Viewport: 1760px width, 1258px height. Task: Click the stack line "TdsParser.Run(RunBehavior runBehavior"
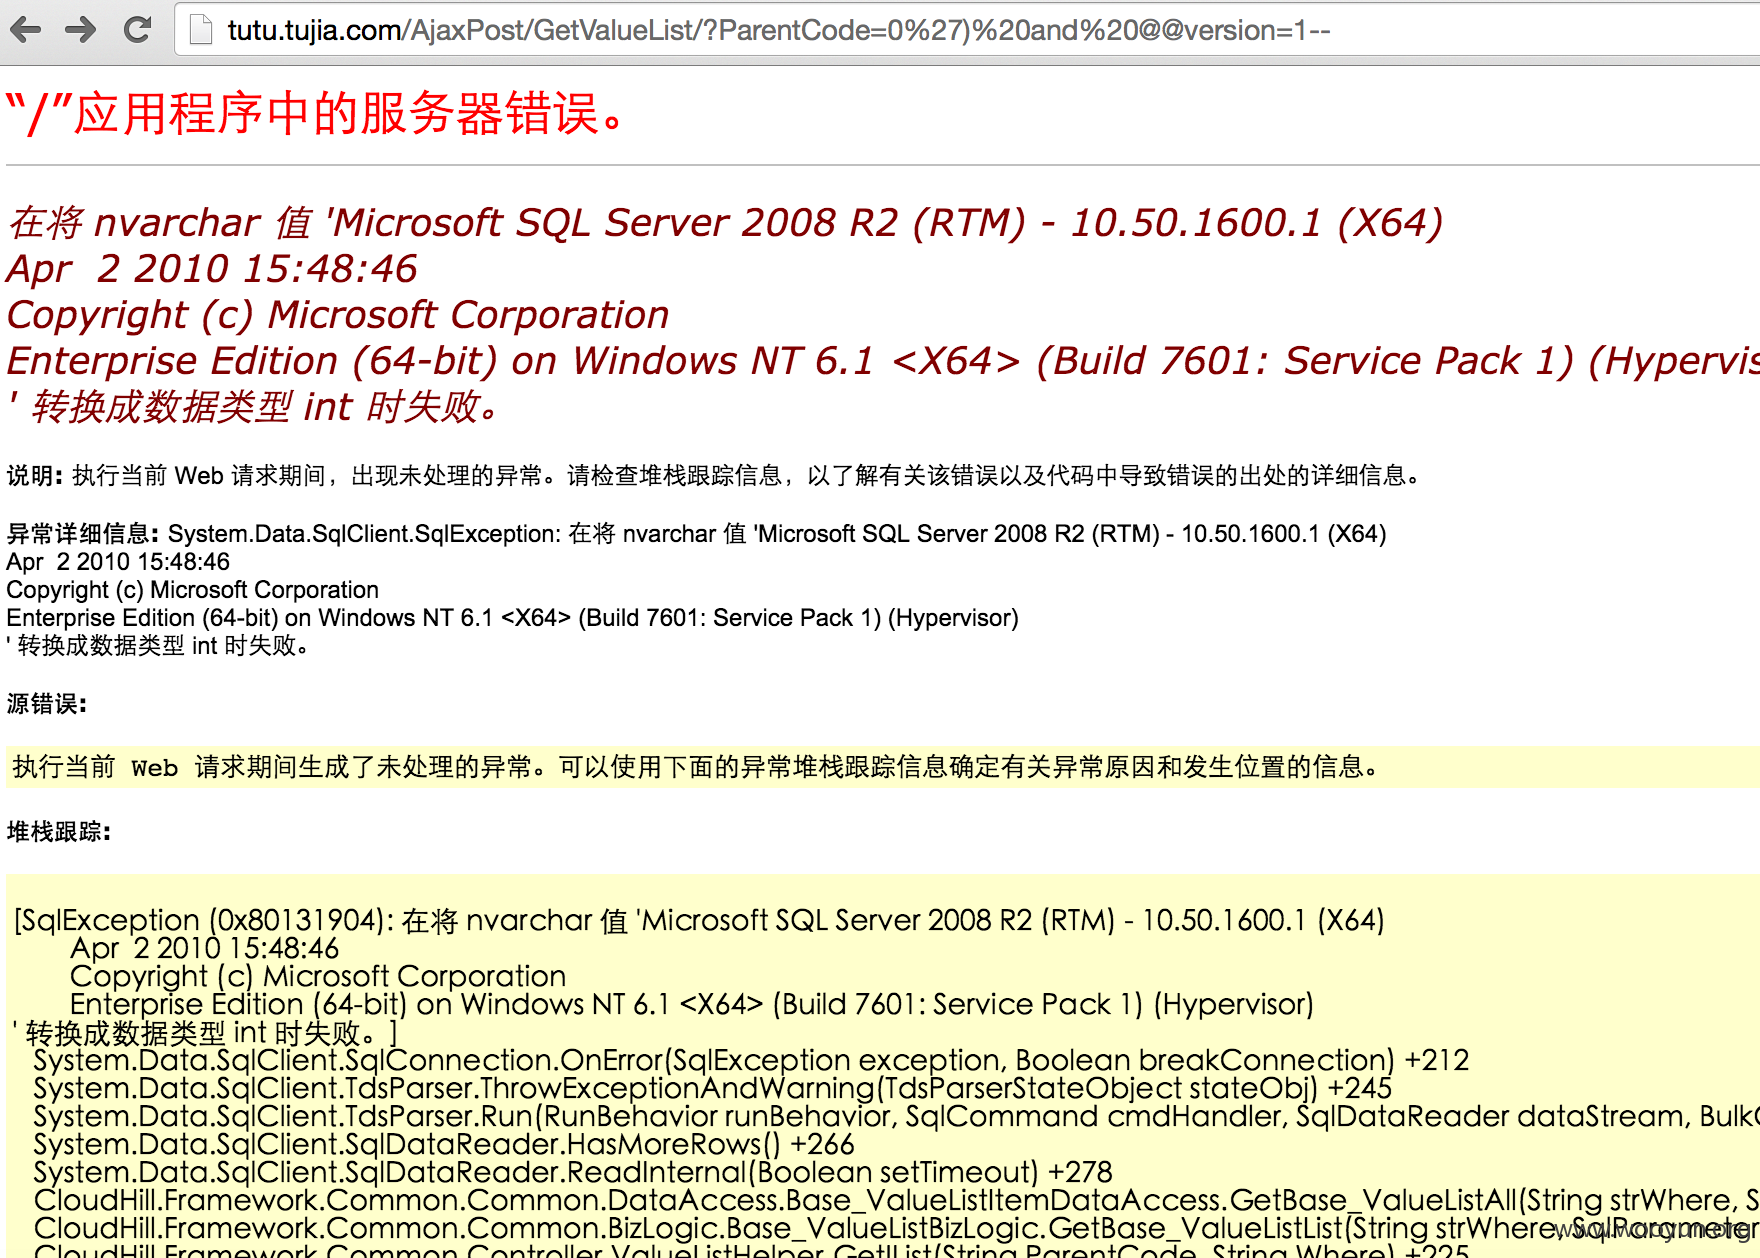(x=896, y=1116)
